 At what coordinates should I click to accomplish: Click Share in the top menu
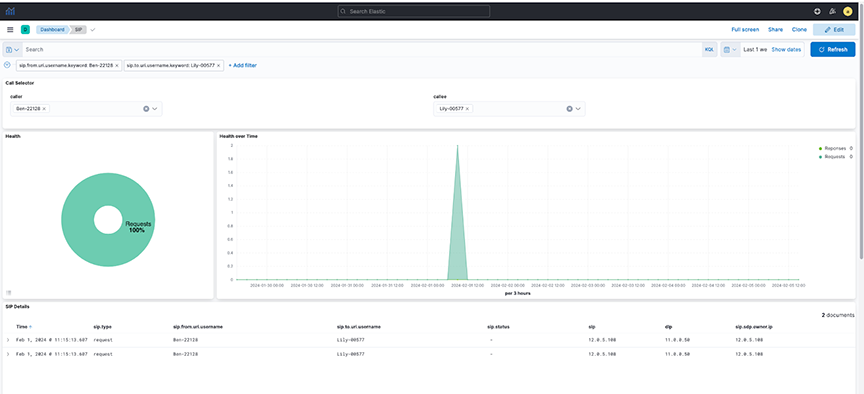click(775, 30)
